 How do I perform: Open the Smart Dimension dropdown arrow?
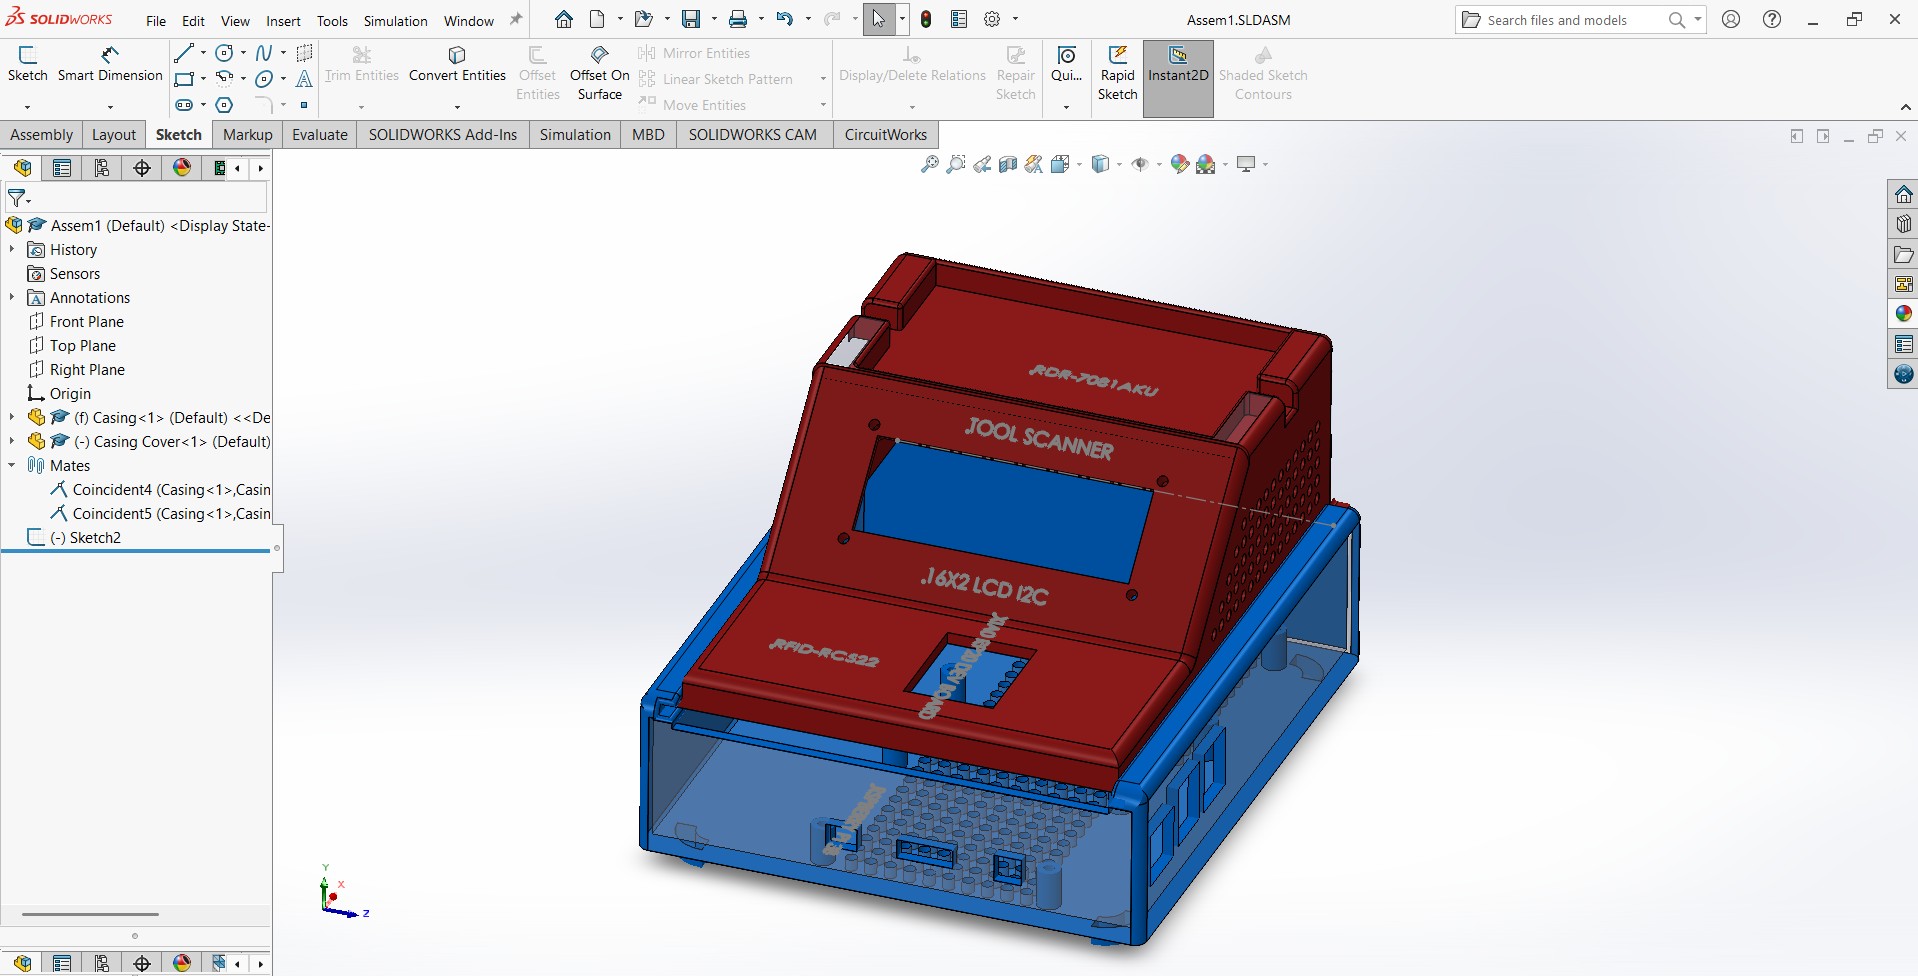tap(110, 106)
